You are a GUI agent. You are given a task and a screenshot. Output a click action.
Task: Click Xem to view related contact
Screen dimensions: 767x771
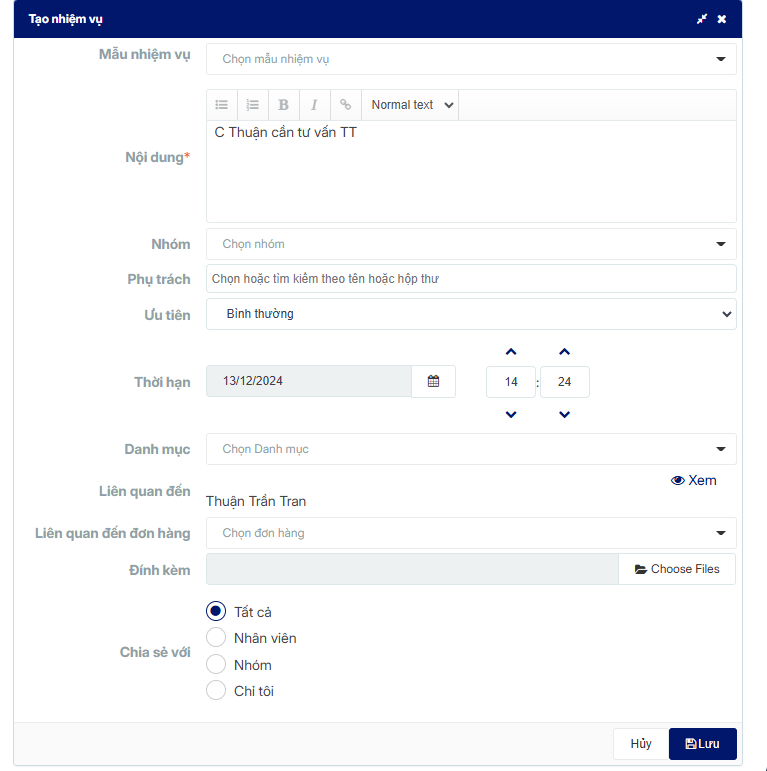point(693,480)
